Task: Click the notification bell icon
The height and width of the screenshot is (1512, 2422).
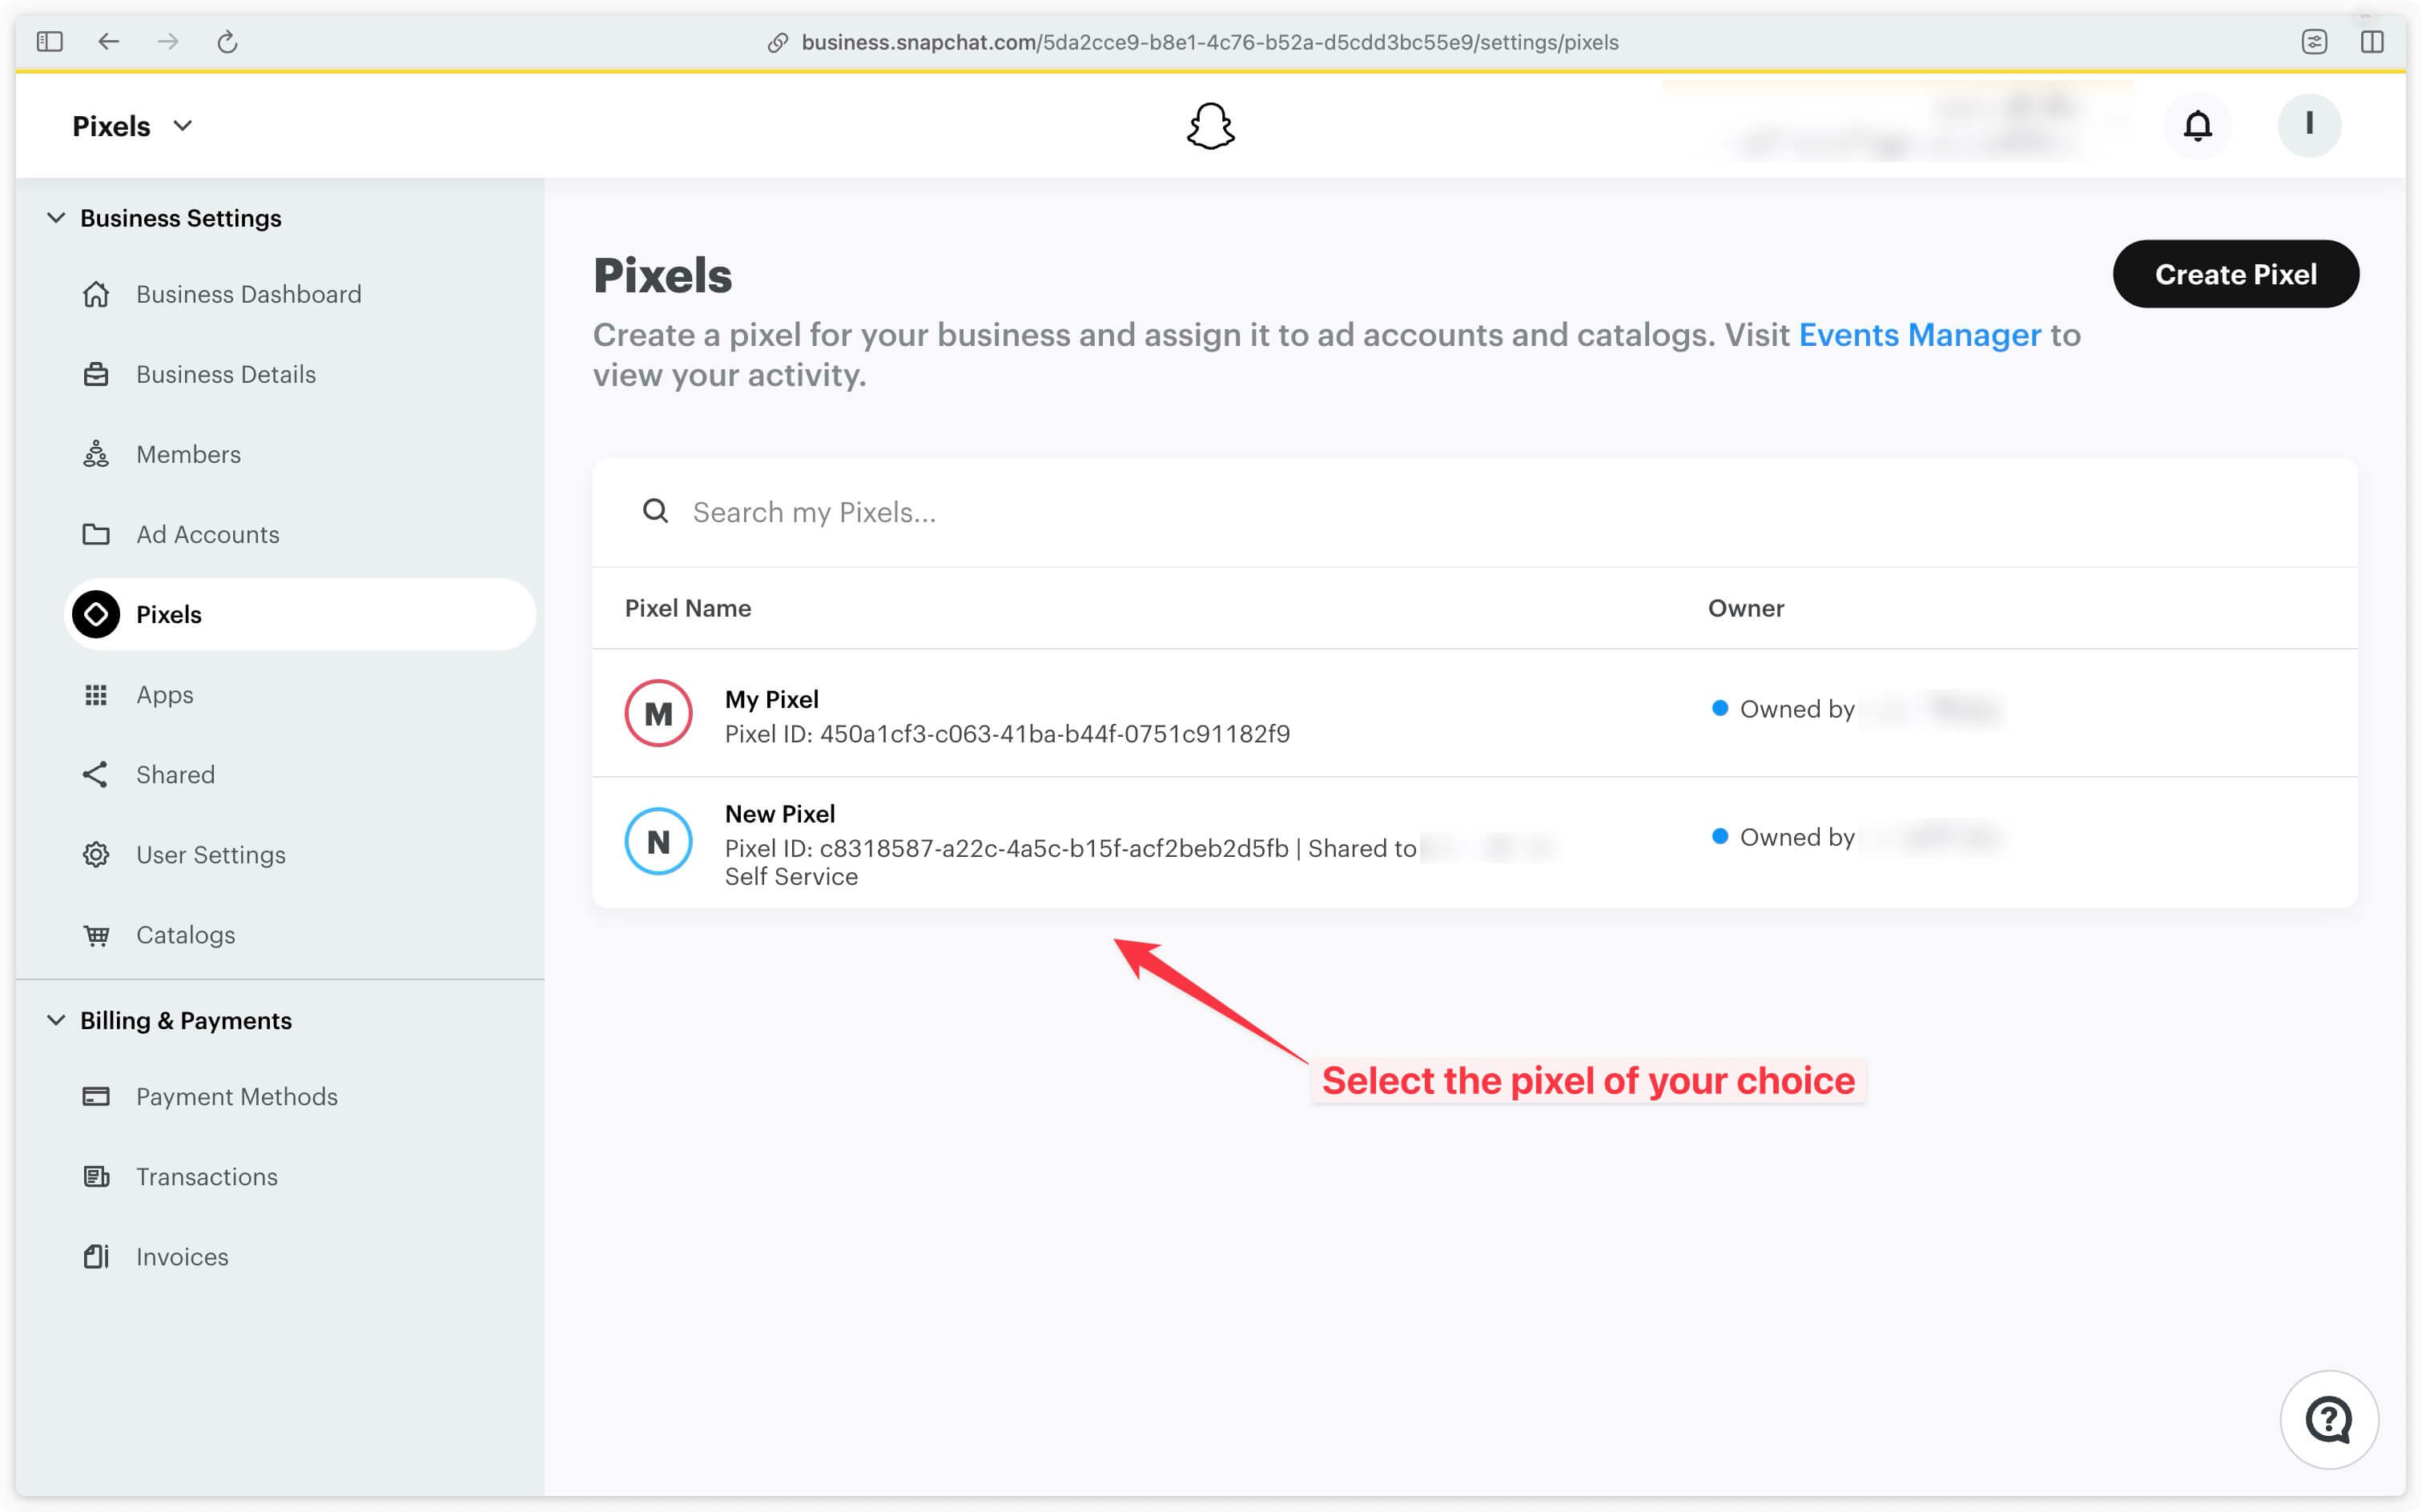Action: pos(2199,123)
